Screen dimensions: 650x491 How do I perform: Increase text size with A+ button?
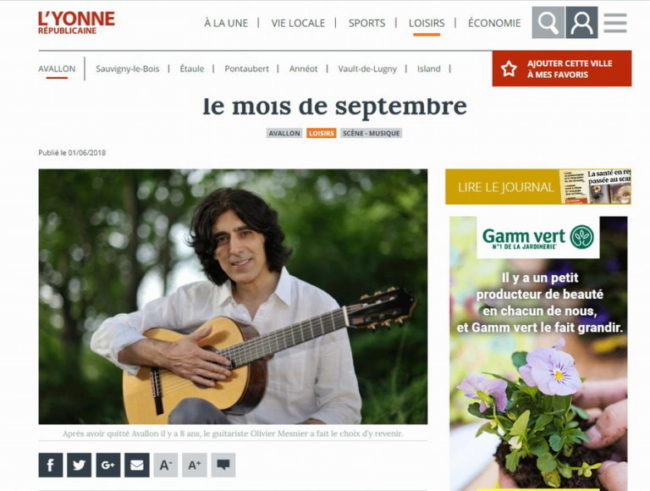(194, 465)
